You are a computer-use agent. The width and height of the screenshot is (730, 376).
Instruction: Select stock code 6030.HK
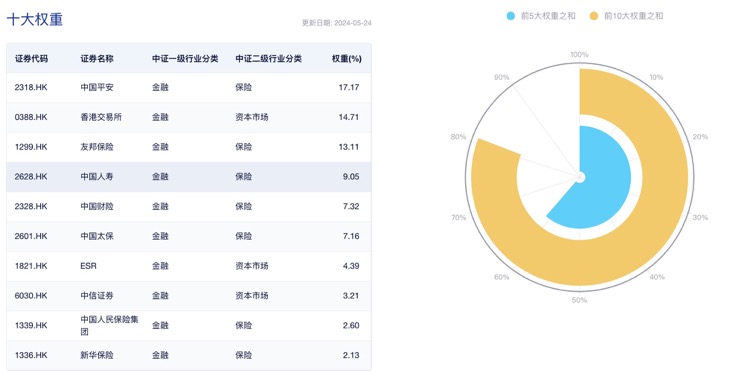(31, 296)
